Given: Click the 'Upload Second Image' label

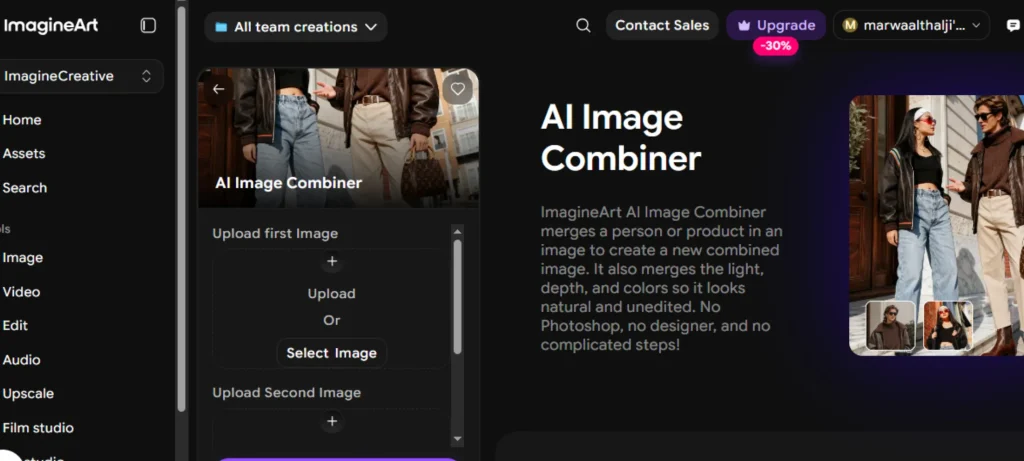Looking at the screenshot, I should (x=287, y=392).
